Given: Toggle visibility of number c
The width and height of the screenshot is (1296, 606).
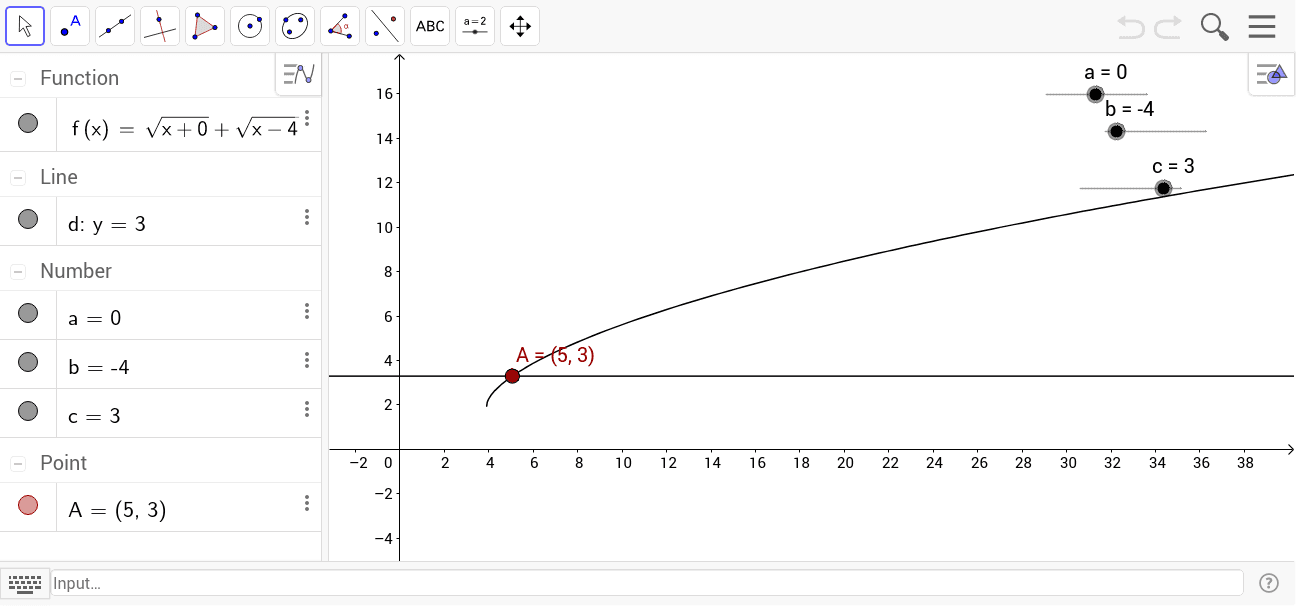Looking at the screenshot, I should pos(28,411).
